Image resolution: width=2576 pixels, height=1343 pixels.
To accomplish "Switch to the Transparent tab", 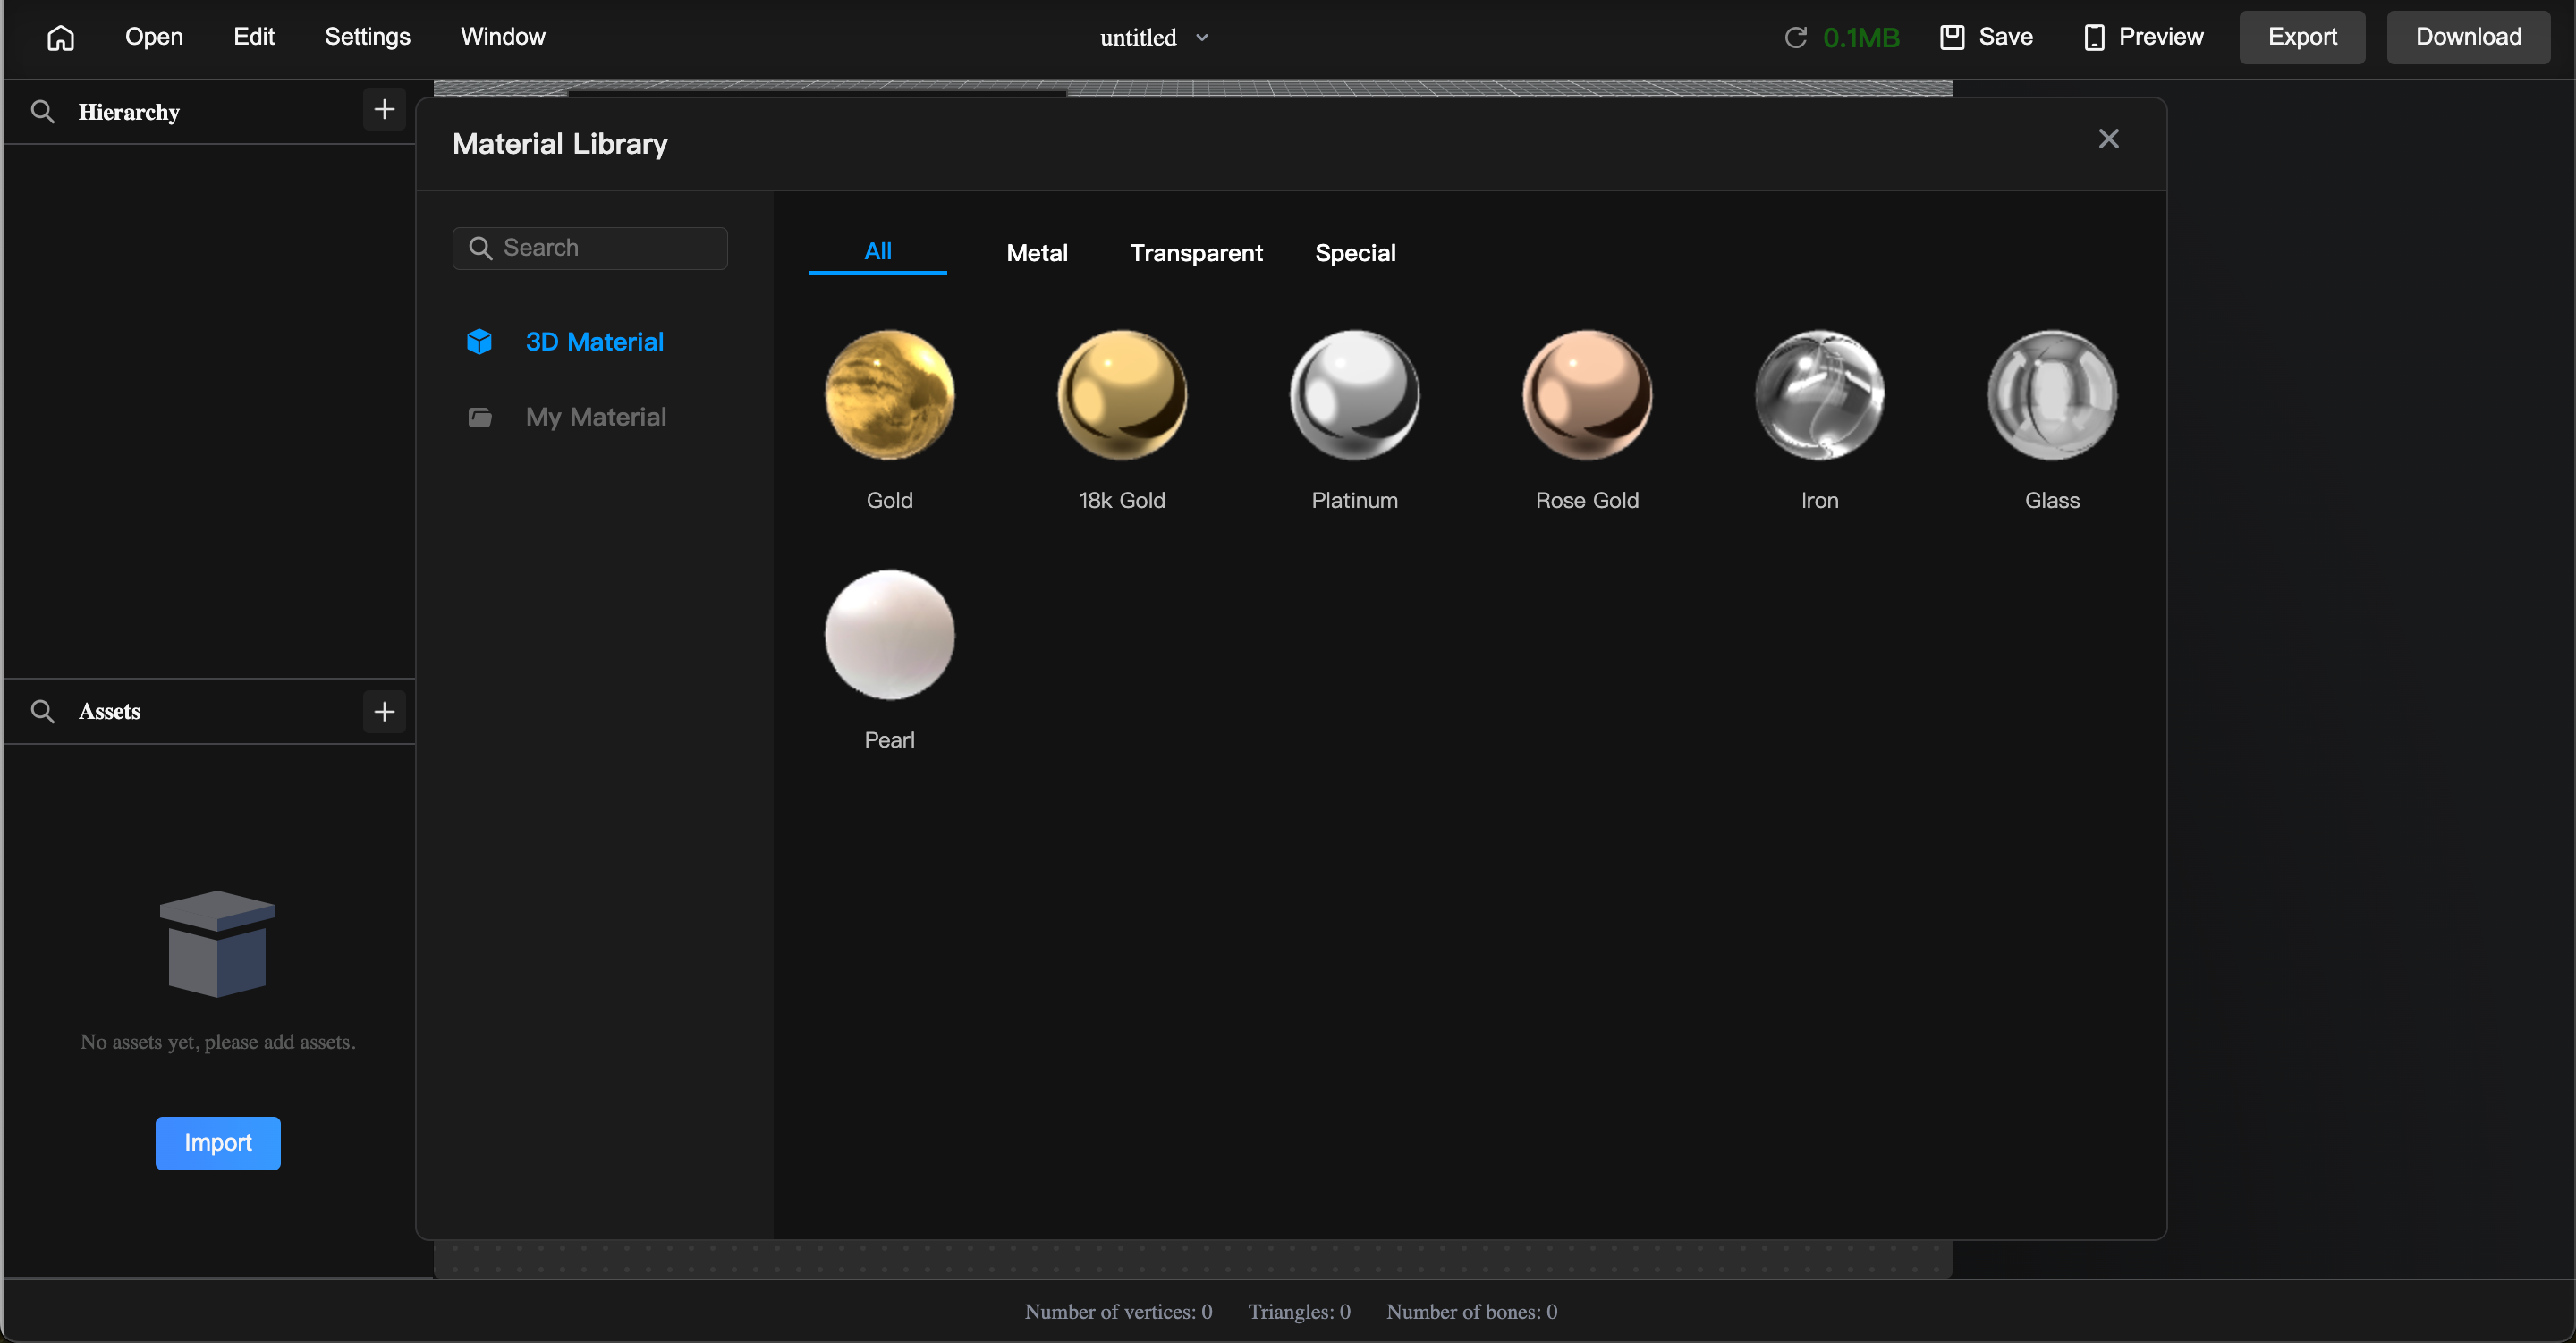I will point(1196,253).
